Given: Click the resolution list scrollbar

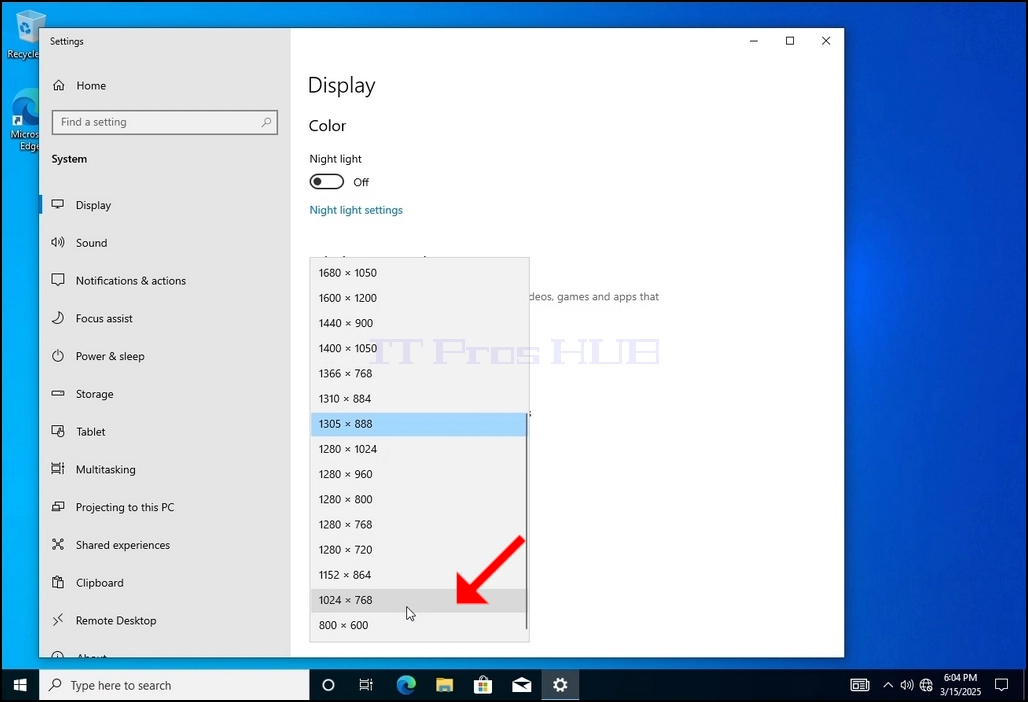Looking at the screenshot, I should click(x=526, y=521).
